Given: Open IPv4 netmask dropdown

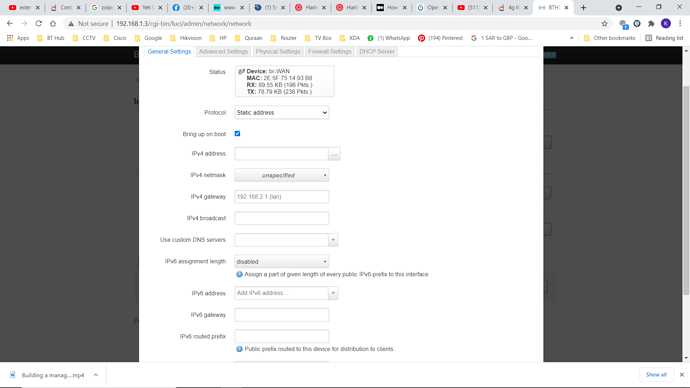Looking at the screenshot, I should pyautogui.click(x=282, y=176).
